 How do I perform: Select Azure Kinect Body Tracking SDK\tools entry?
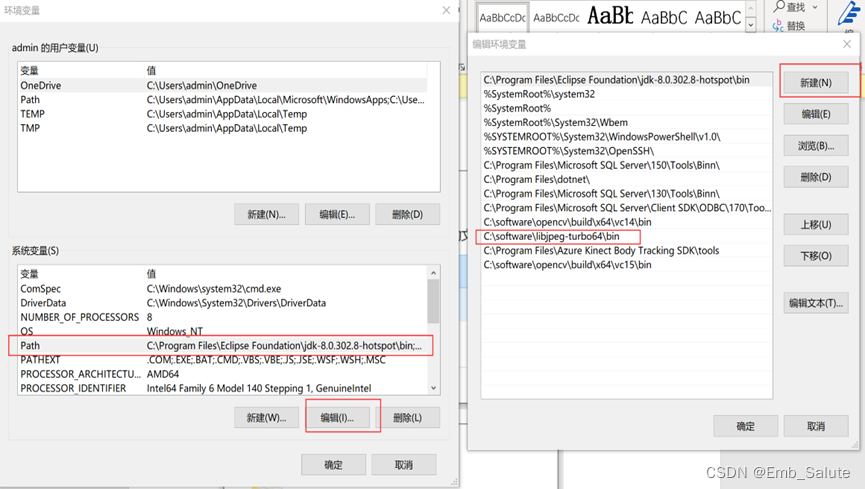(627, 251)
